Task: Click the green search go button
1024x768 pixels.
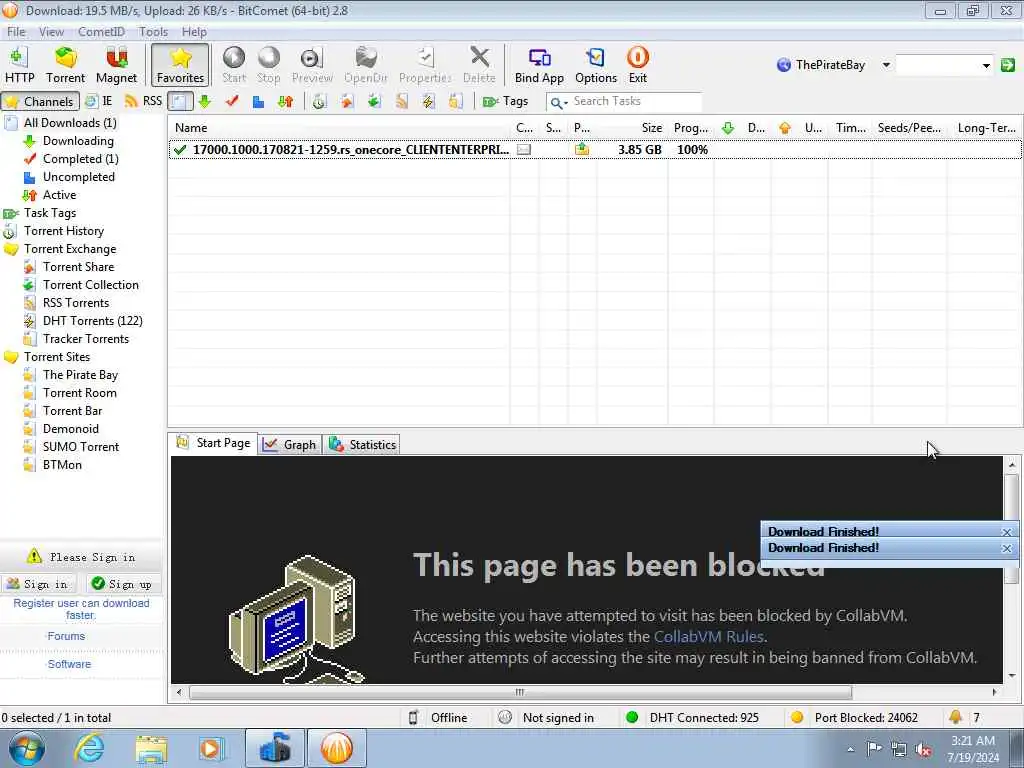Action: point(1008,65)
